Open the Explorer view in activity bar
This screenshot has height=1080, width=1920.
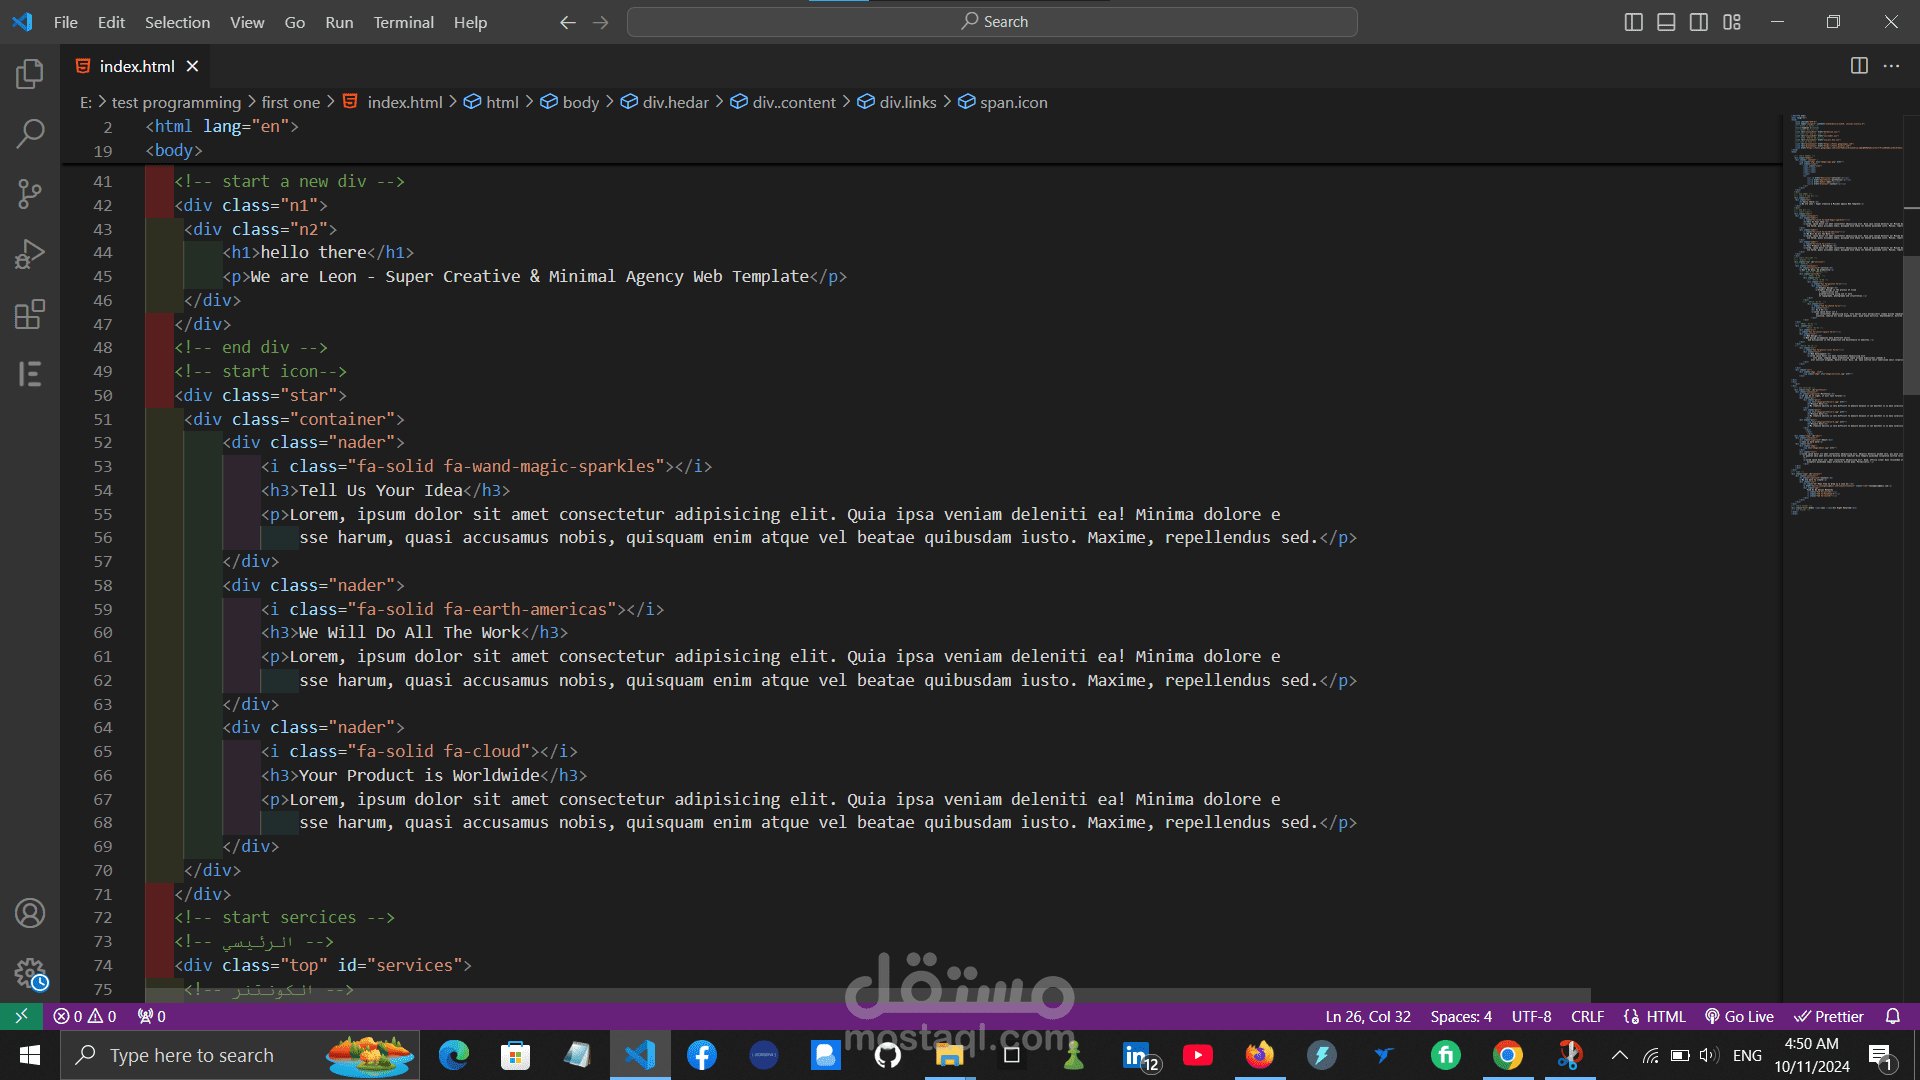click(30, 73)
